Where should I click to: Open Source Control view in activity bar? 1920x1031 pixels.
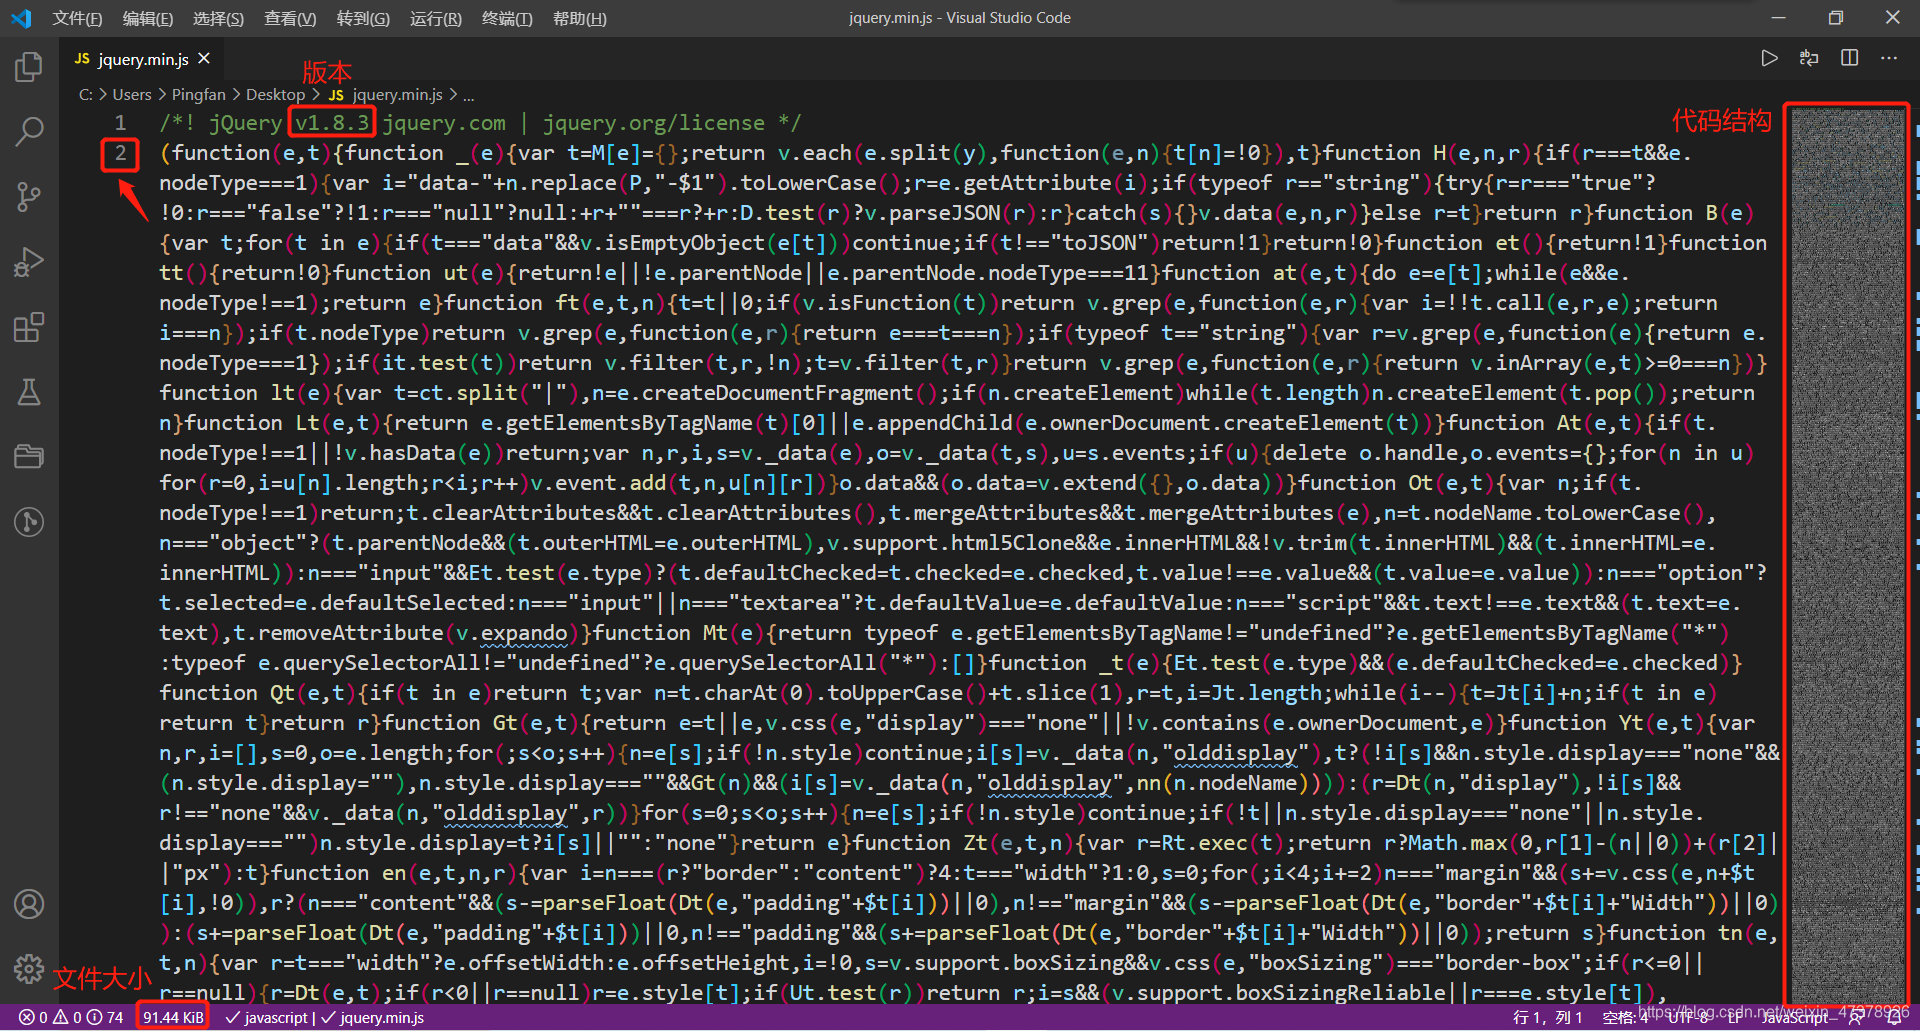(29, 197)
